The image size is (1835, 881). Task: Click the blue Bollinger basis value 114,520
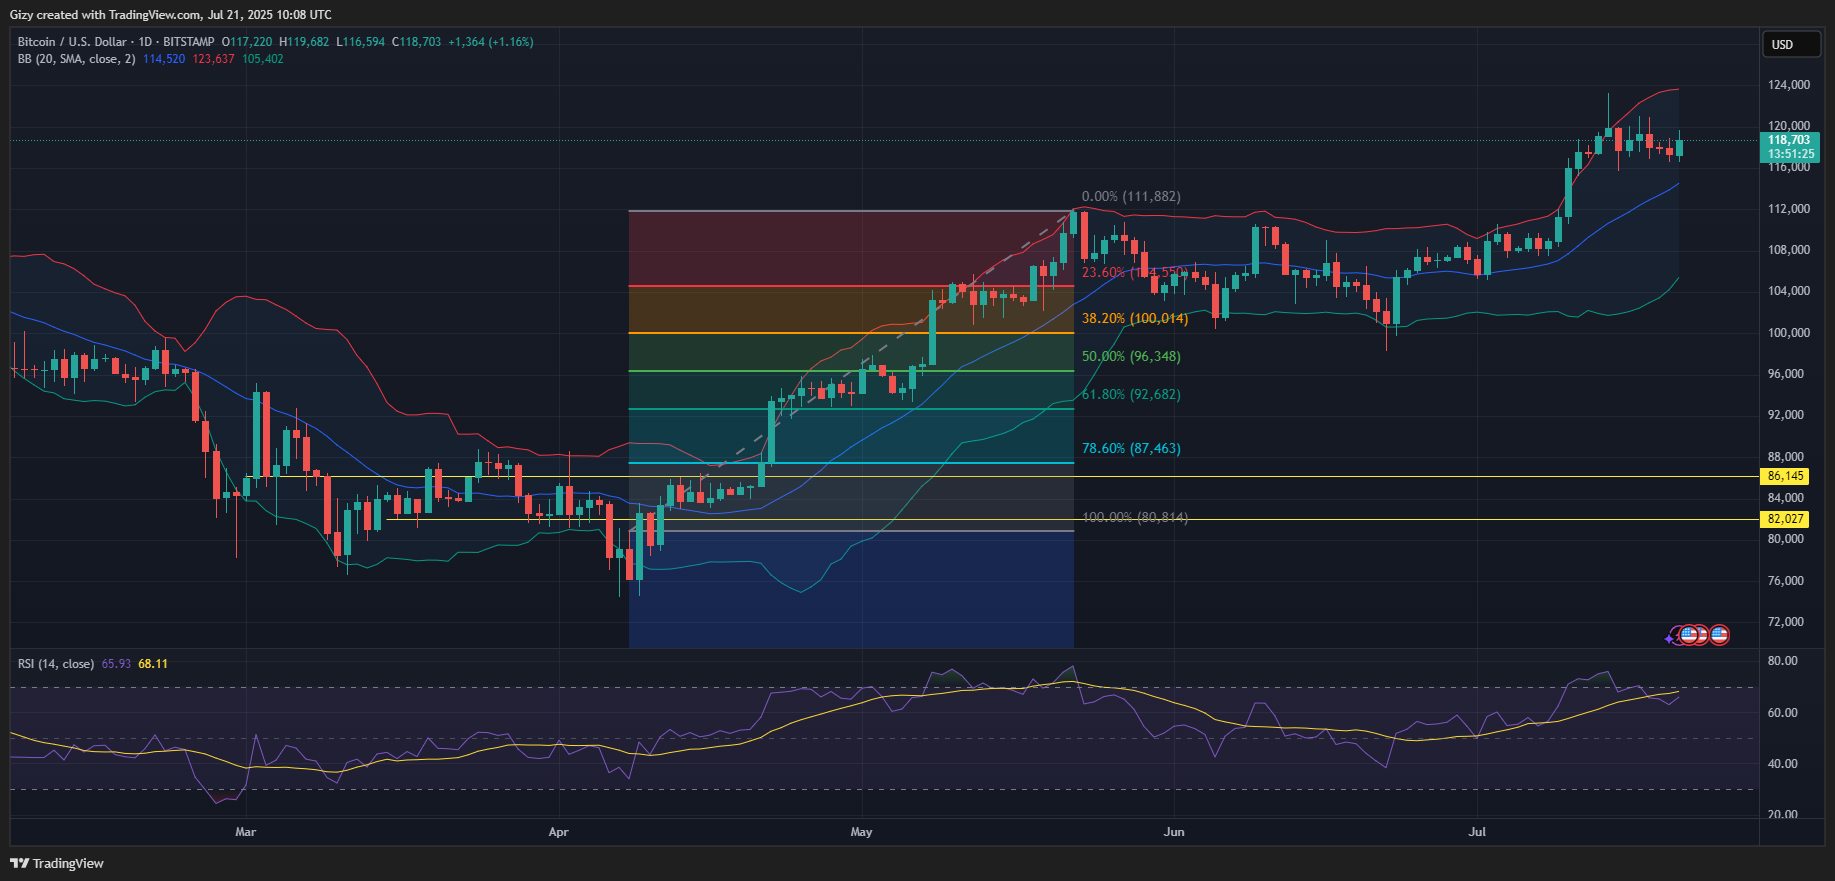tap(164, 59)
